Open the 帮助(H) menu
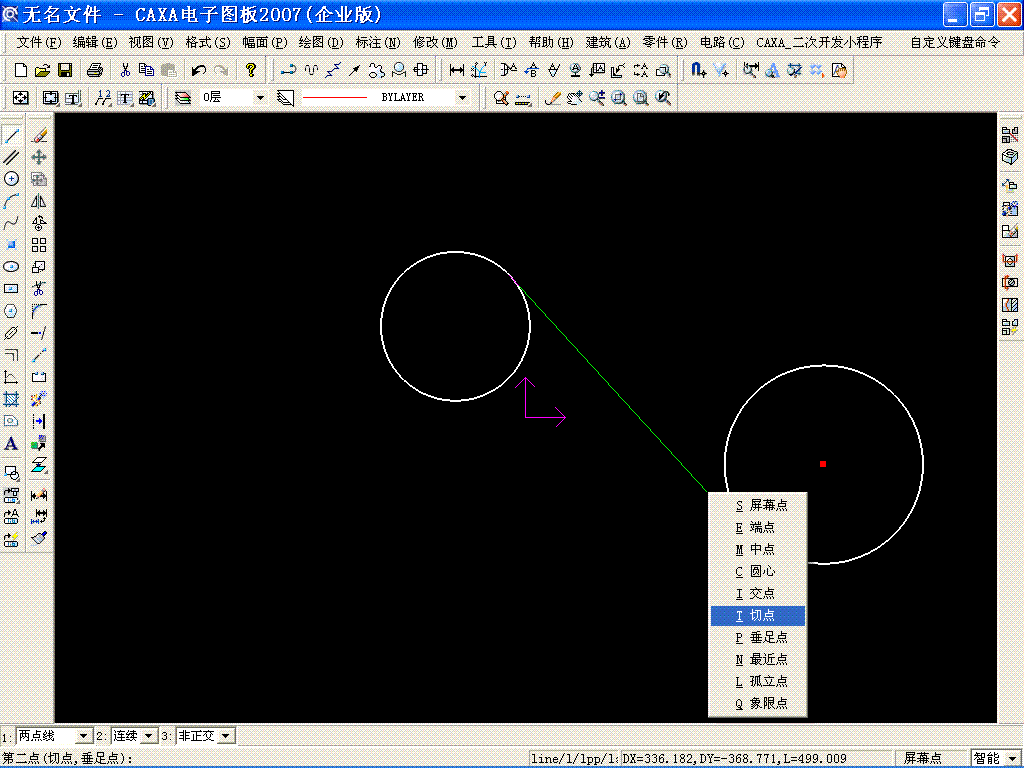Screen dimensions: 1024x768 click(x=551, y=42)
